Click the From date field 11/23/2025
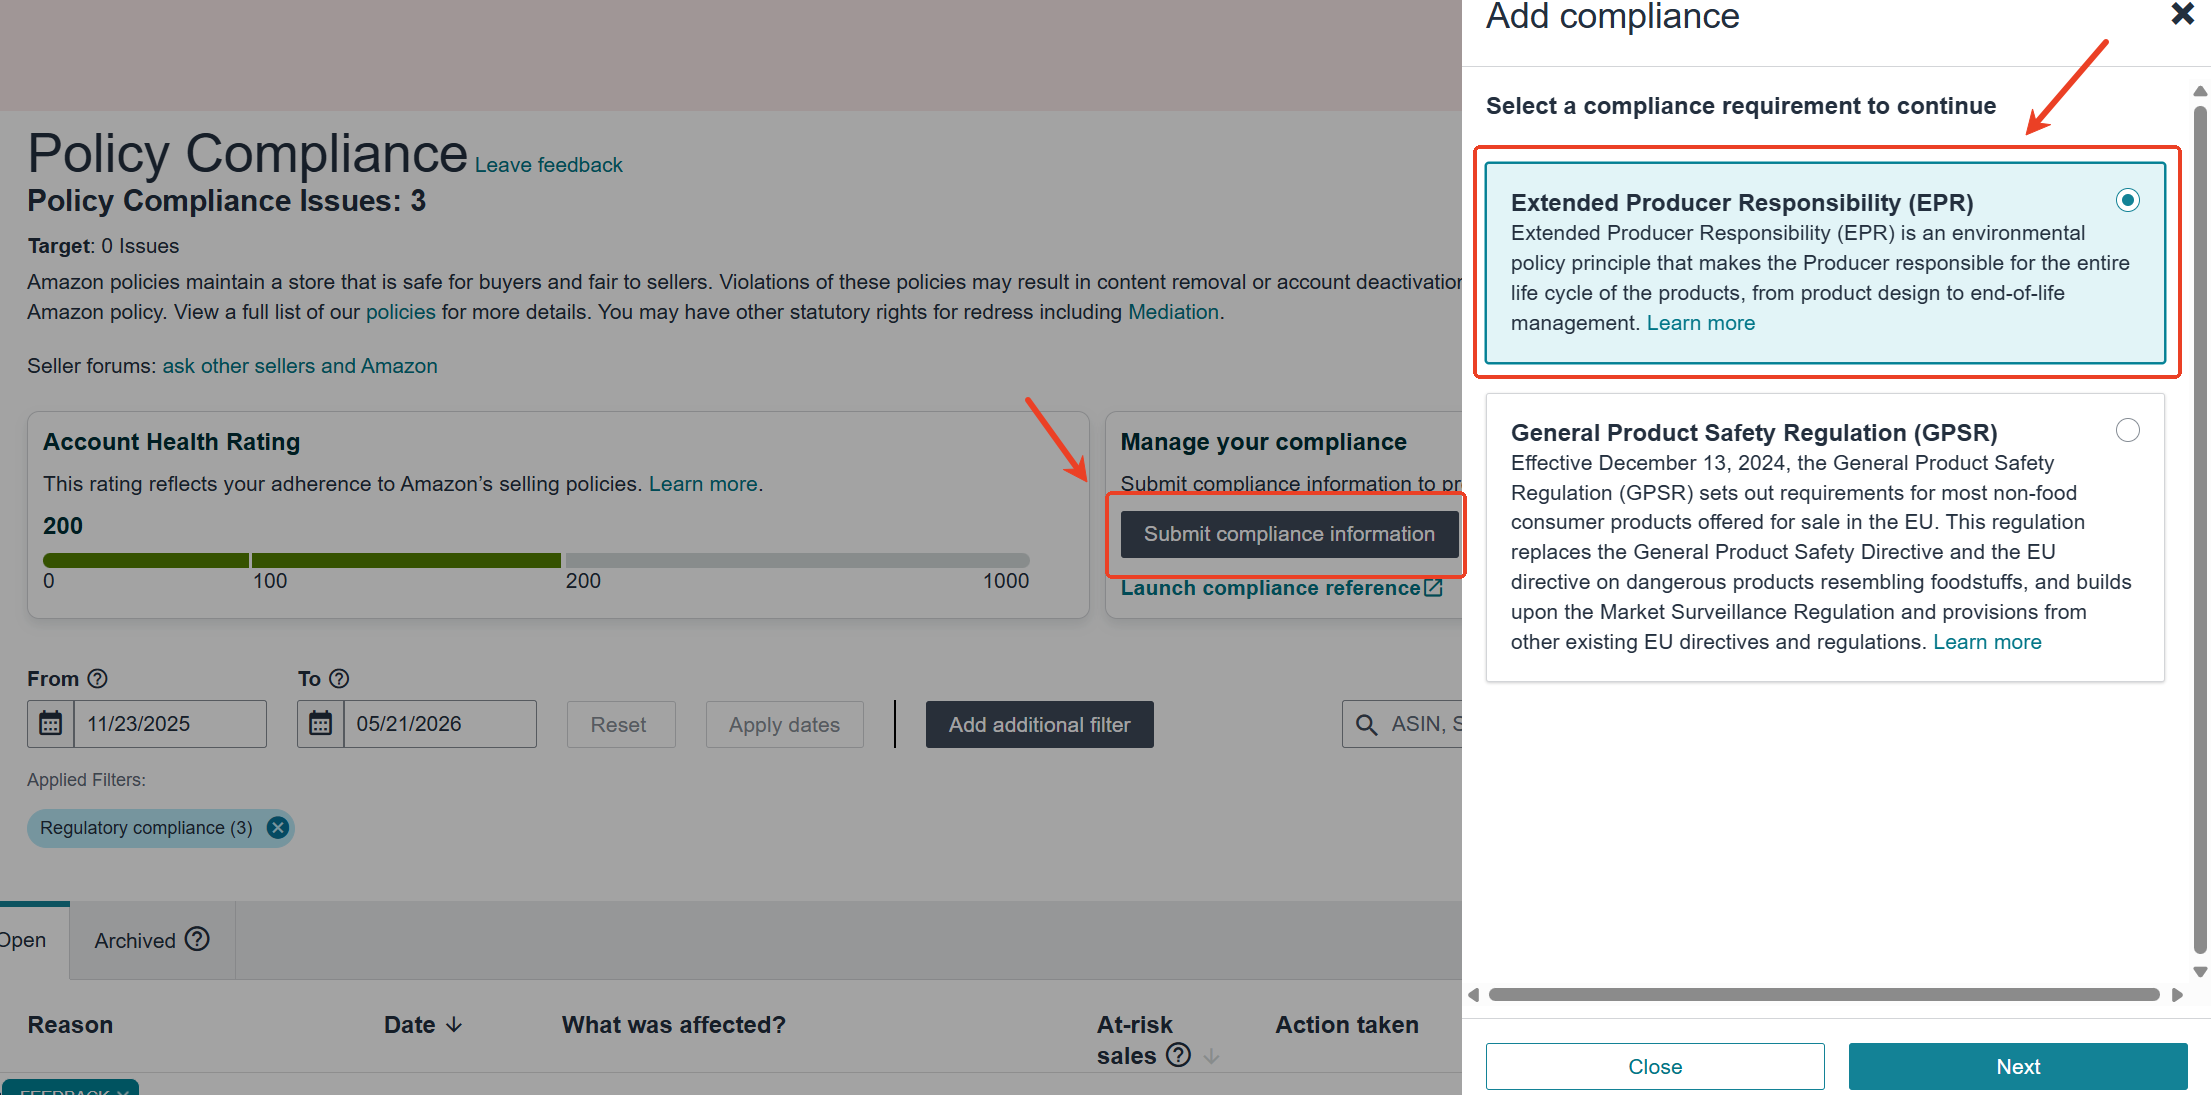 pyautogui.click(x=170, y=724)
